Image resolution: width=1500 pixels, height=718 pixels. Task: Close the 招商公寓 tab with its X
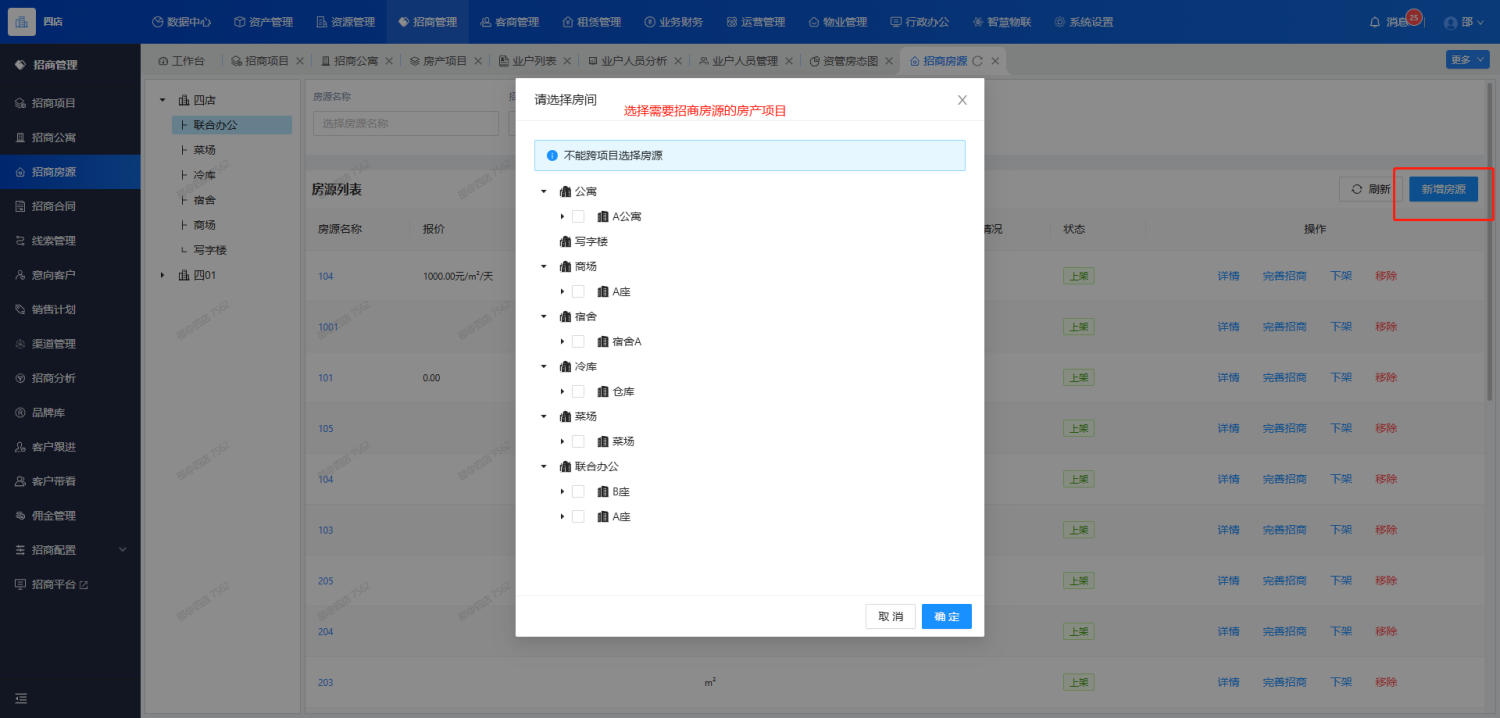click(x=389, y=61)
